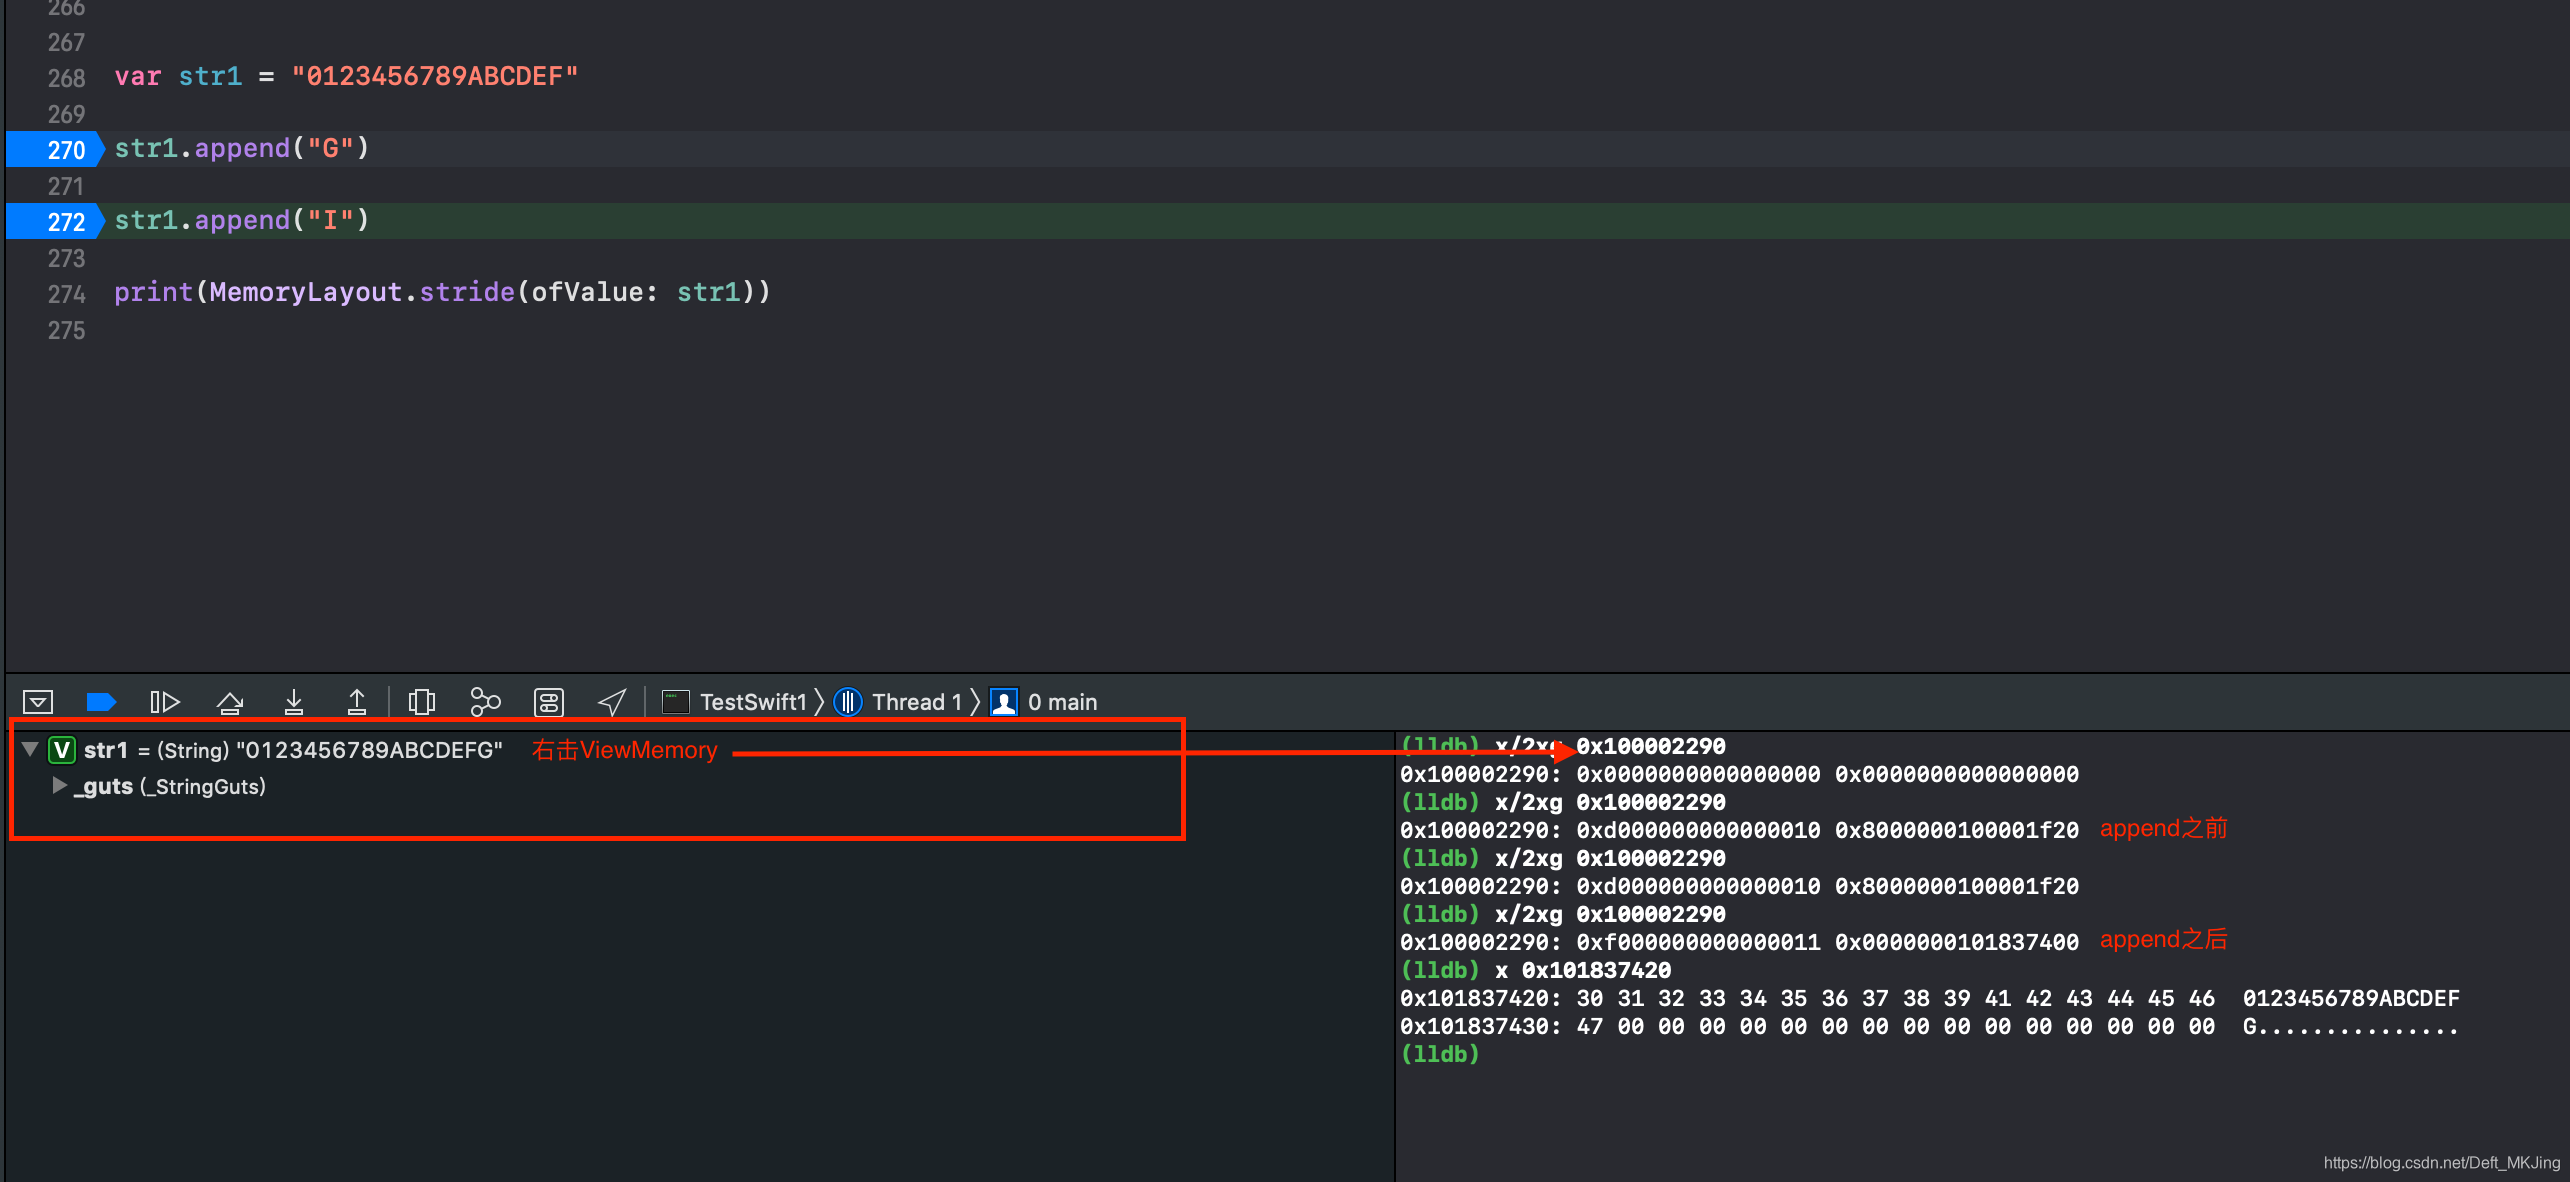Click the final empty (lldb) prompt
The image size is (2570, 1182).
1440,1054
